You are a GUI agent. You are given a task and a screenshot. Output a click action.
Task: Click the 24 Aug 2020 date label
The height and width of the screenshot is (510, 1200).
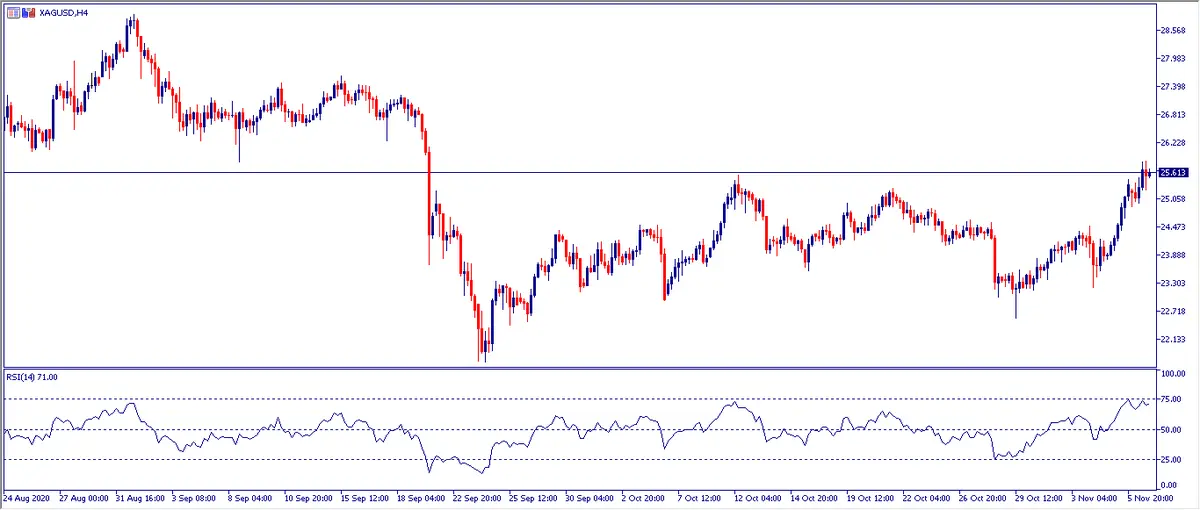(x=27, y=497)
